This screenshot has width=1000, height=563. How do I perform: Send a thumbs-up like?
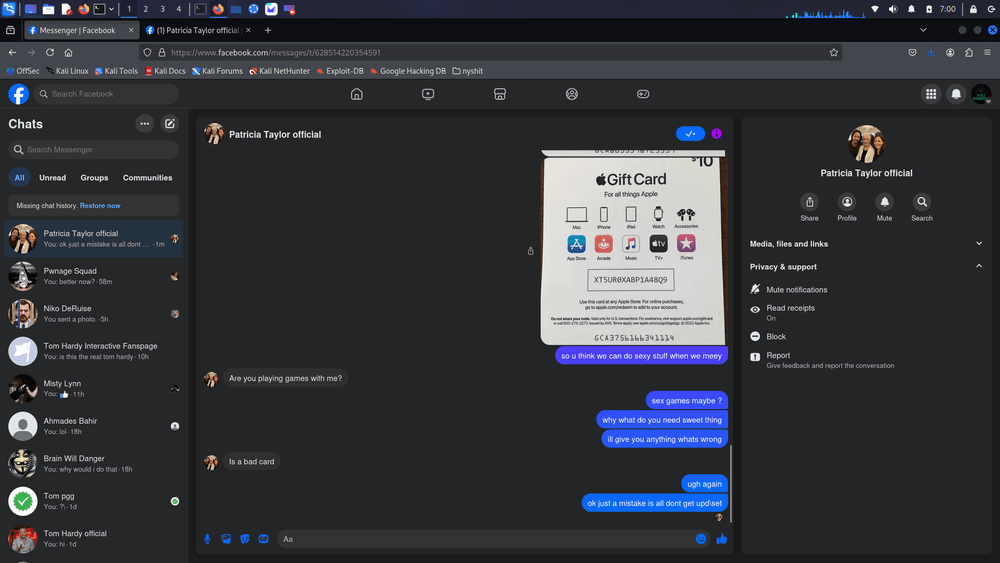pos(721,539)
